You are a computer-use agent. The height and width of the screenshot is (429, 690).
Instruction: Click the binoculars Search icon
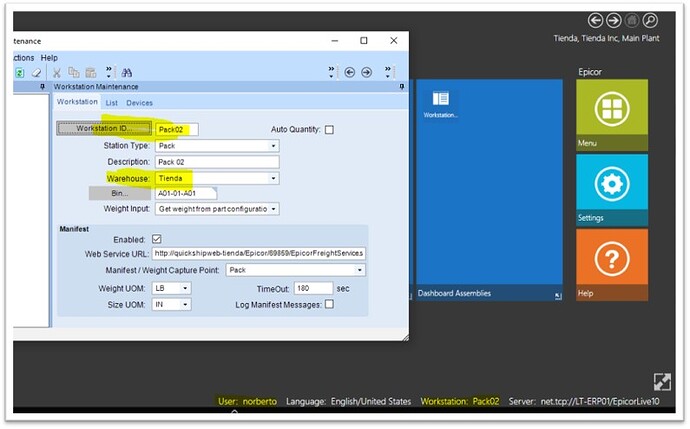pos(127,72)
